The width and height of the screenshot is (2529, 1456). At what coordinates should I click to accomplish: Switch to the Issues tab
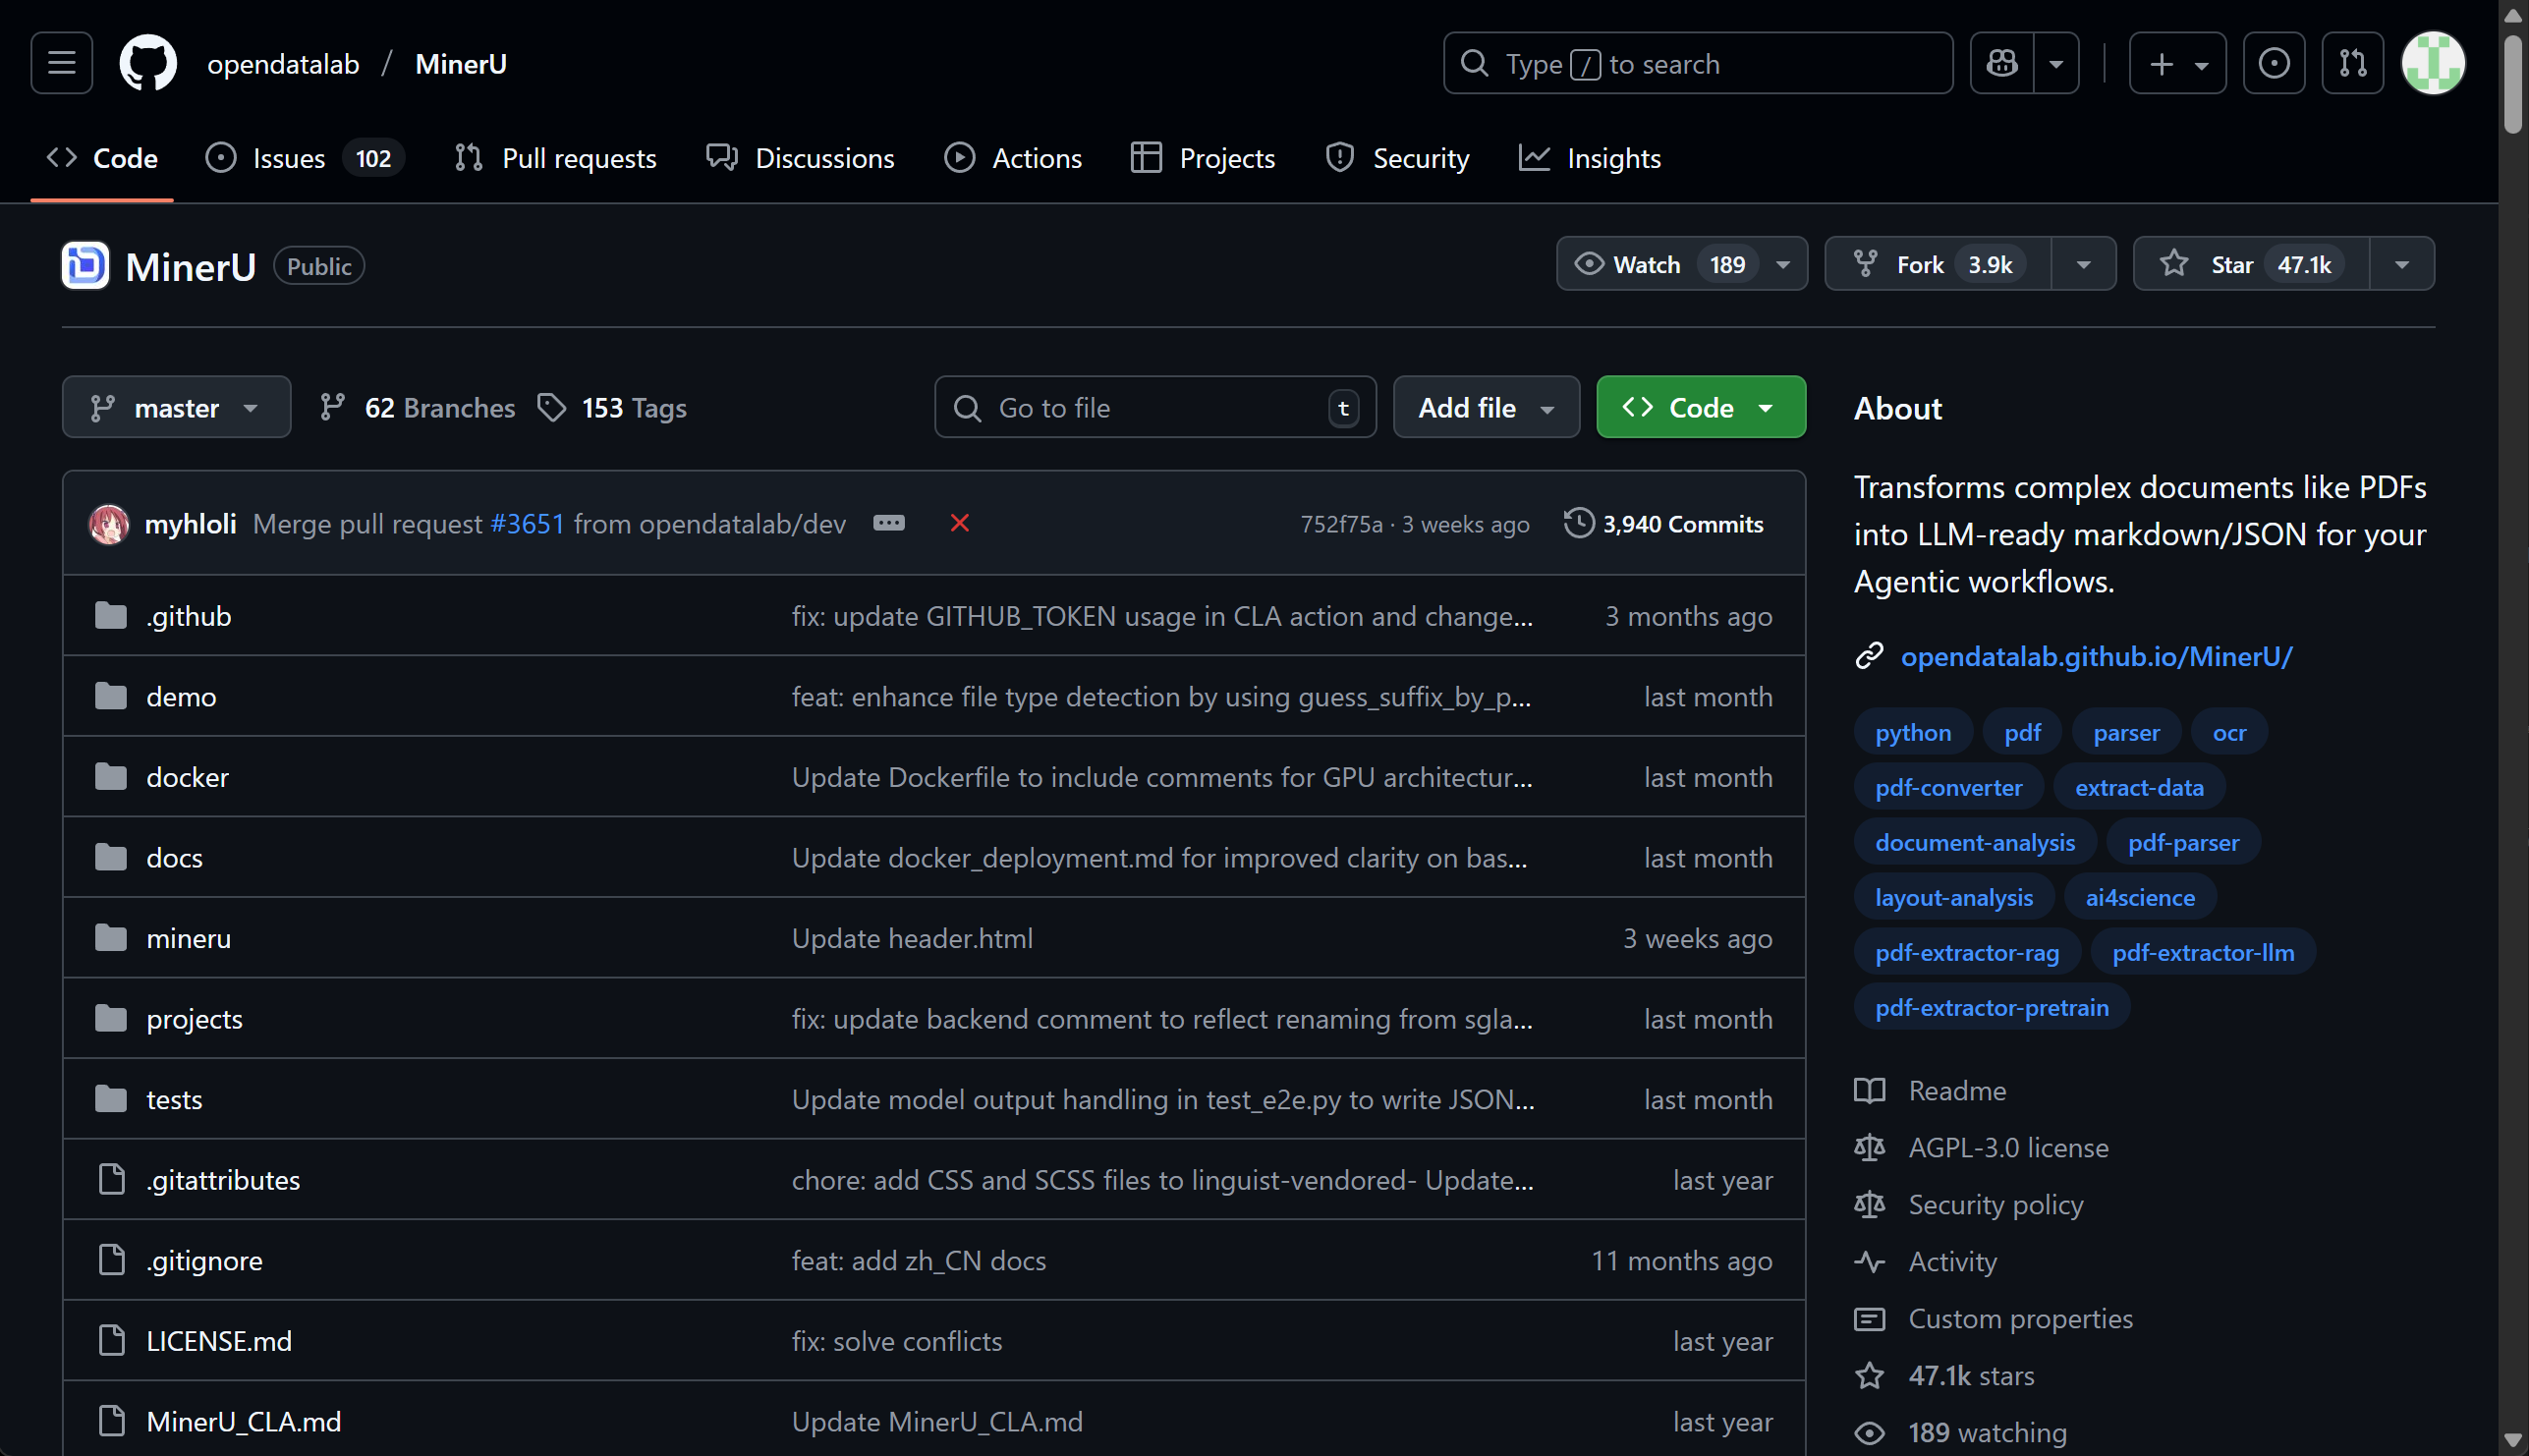[x=288, y=158]
